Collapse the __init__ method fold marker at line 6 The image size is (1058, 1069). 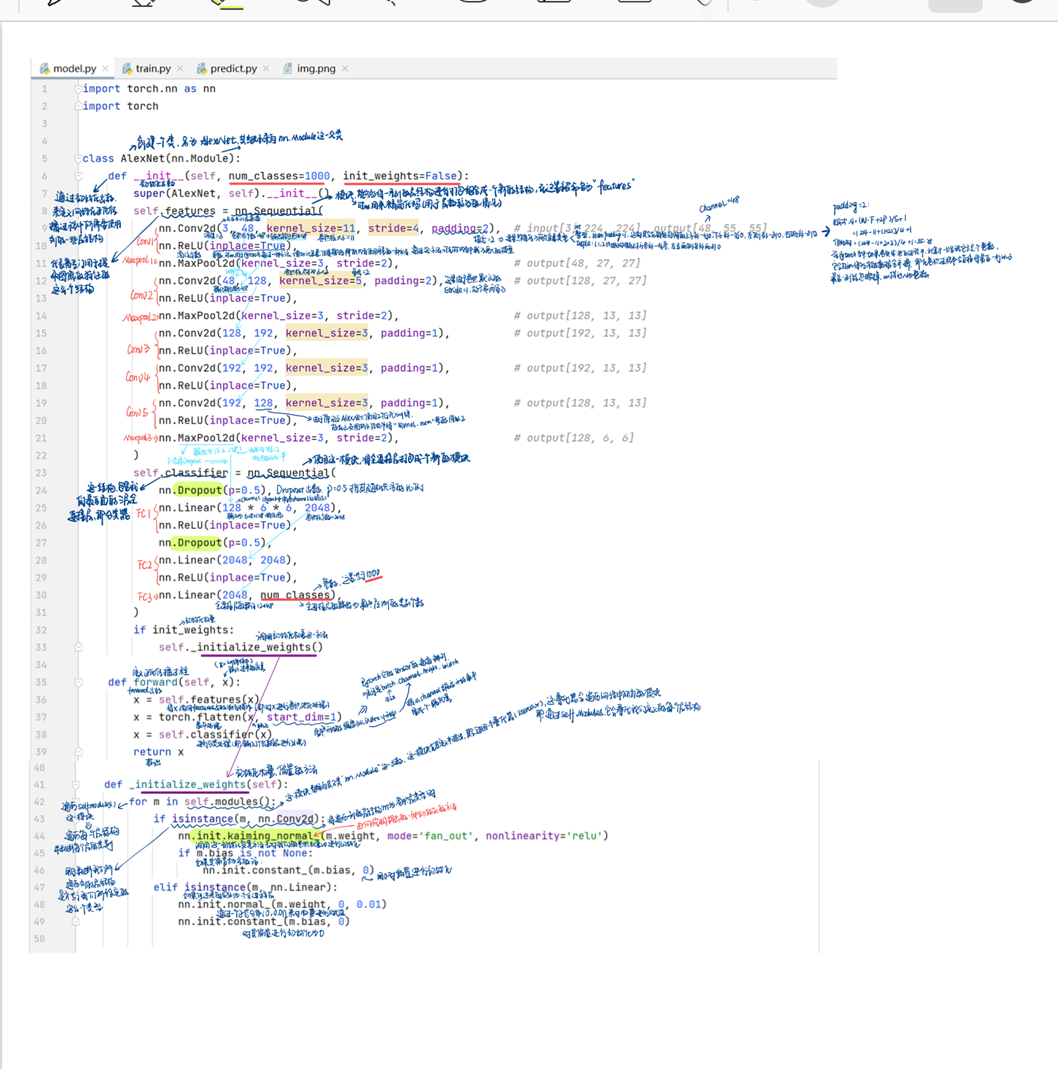[78, 176]
